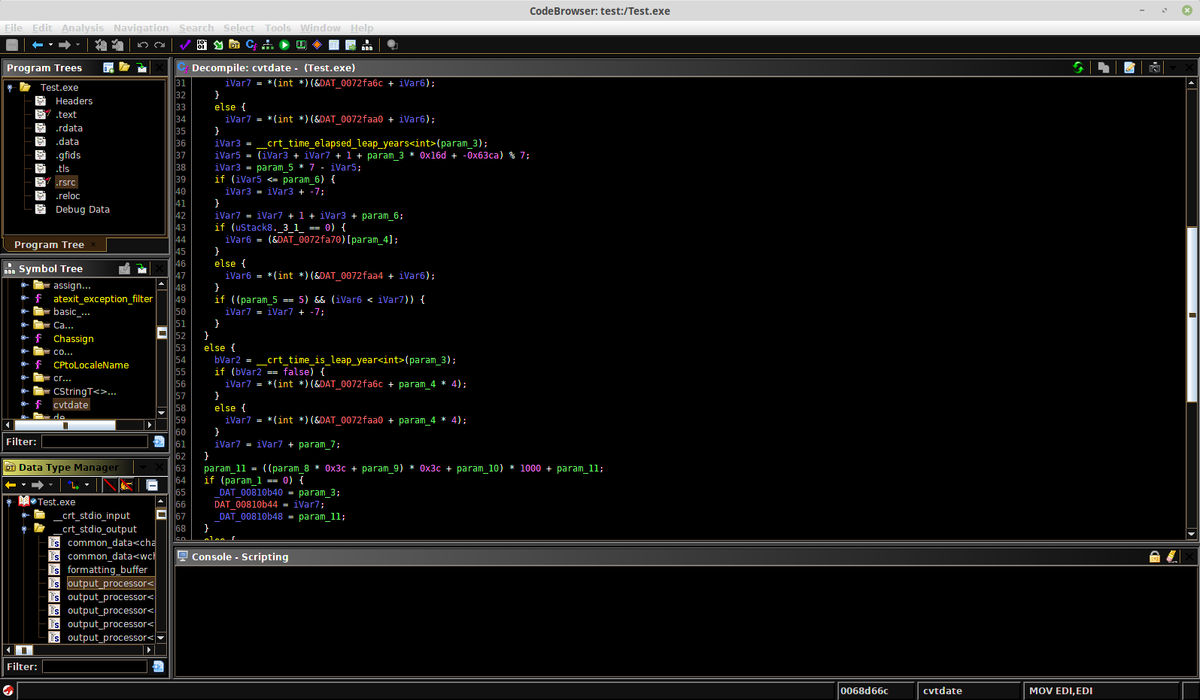1200x700 pixels.
Task: Click the green arrow icon in Symbol Tree header
Action: coord(142,268)
